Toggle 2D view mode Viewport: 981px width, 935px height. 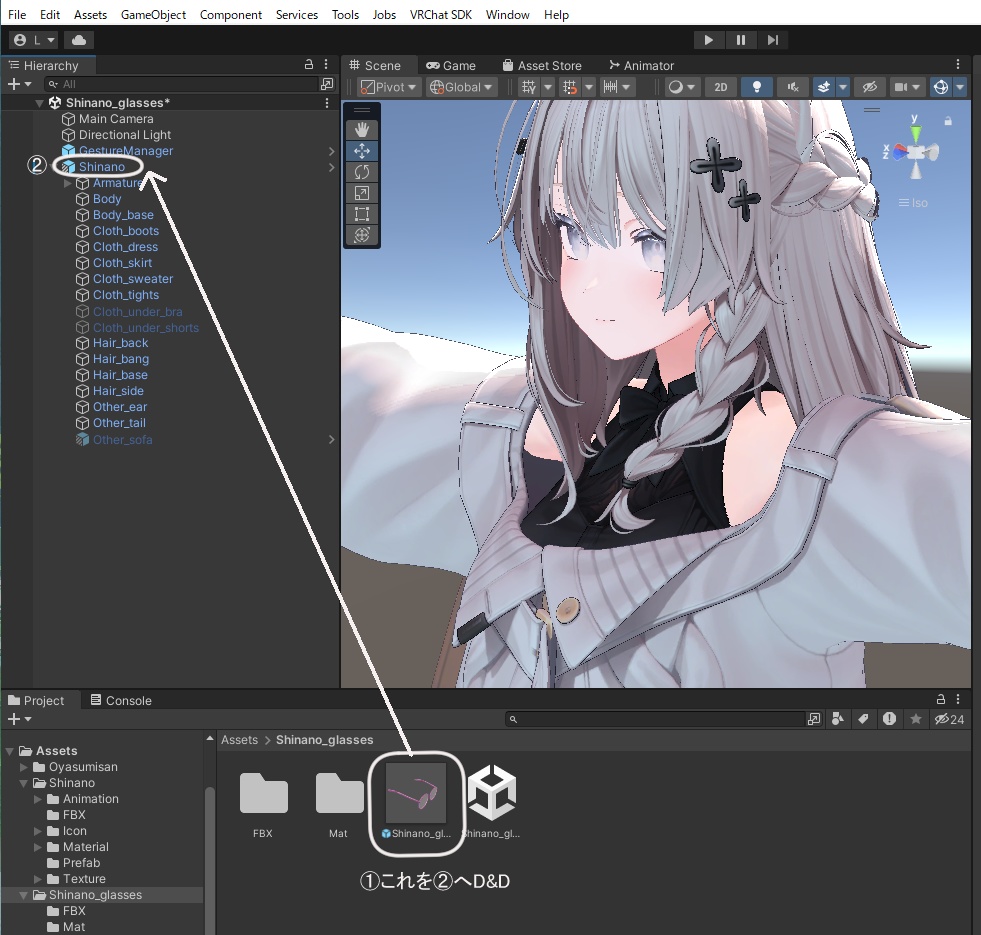(x=721, y=87)
